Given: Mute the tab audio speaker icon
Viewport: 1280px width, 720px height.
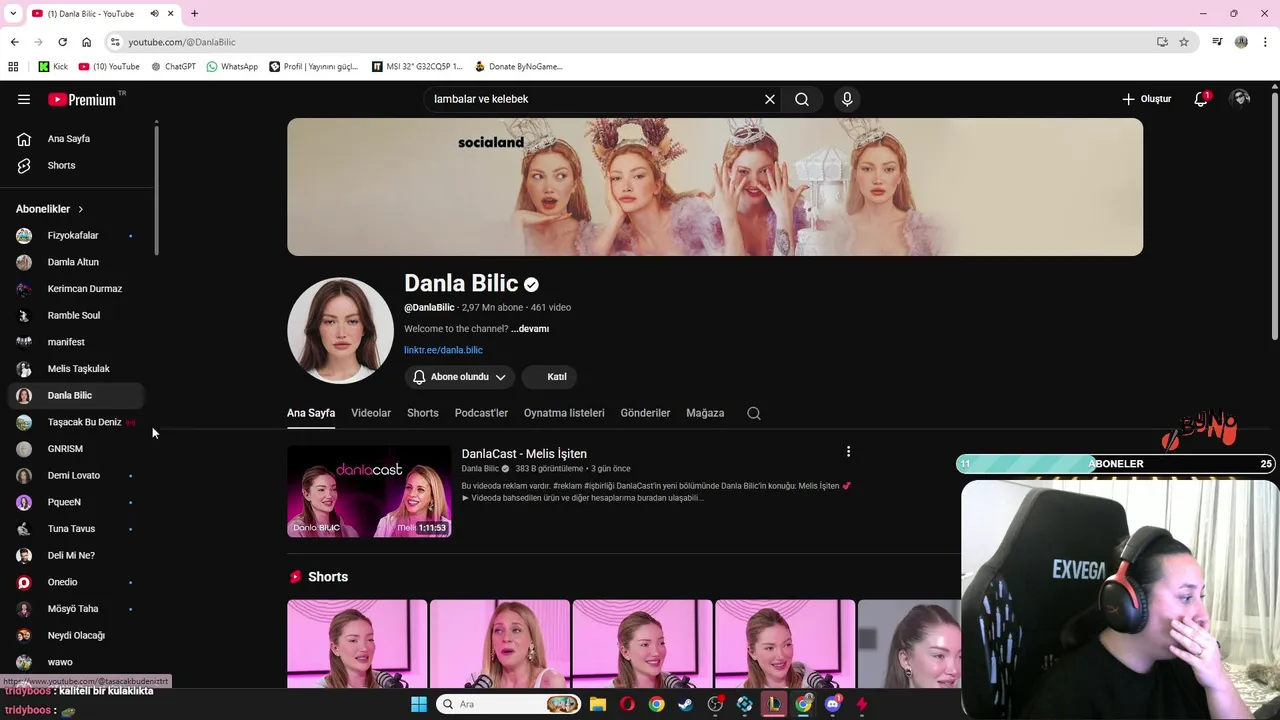Looking at the screenshot, I should (154, 14).
